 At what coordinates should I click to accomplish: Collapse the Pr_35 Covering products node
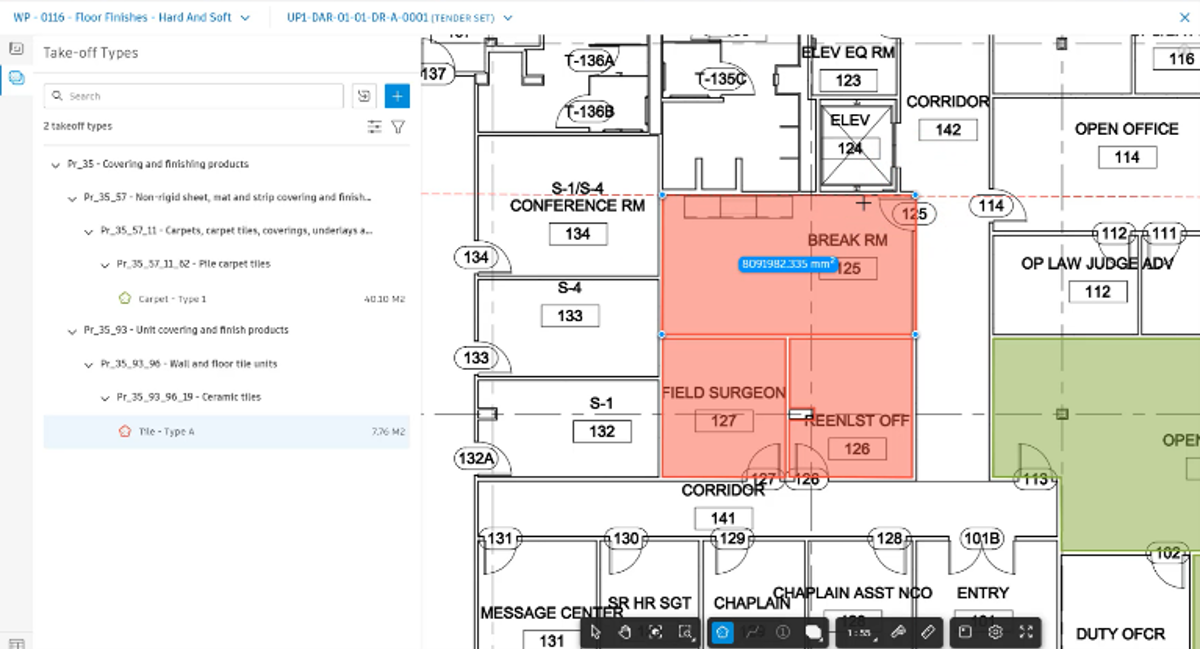click(x=57, y=164)
